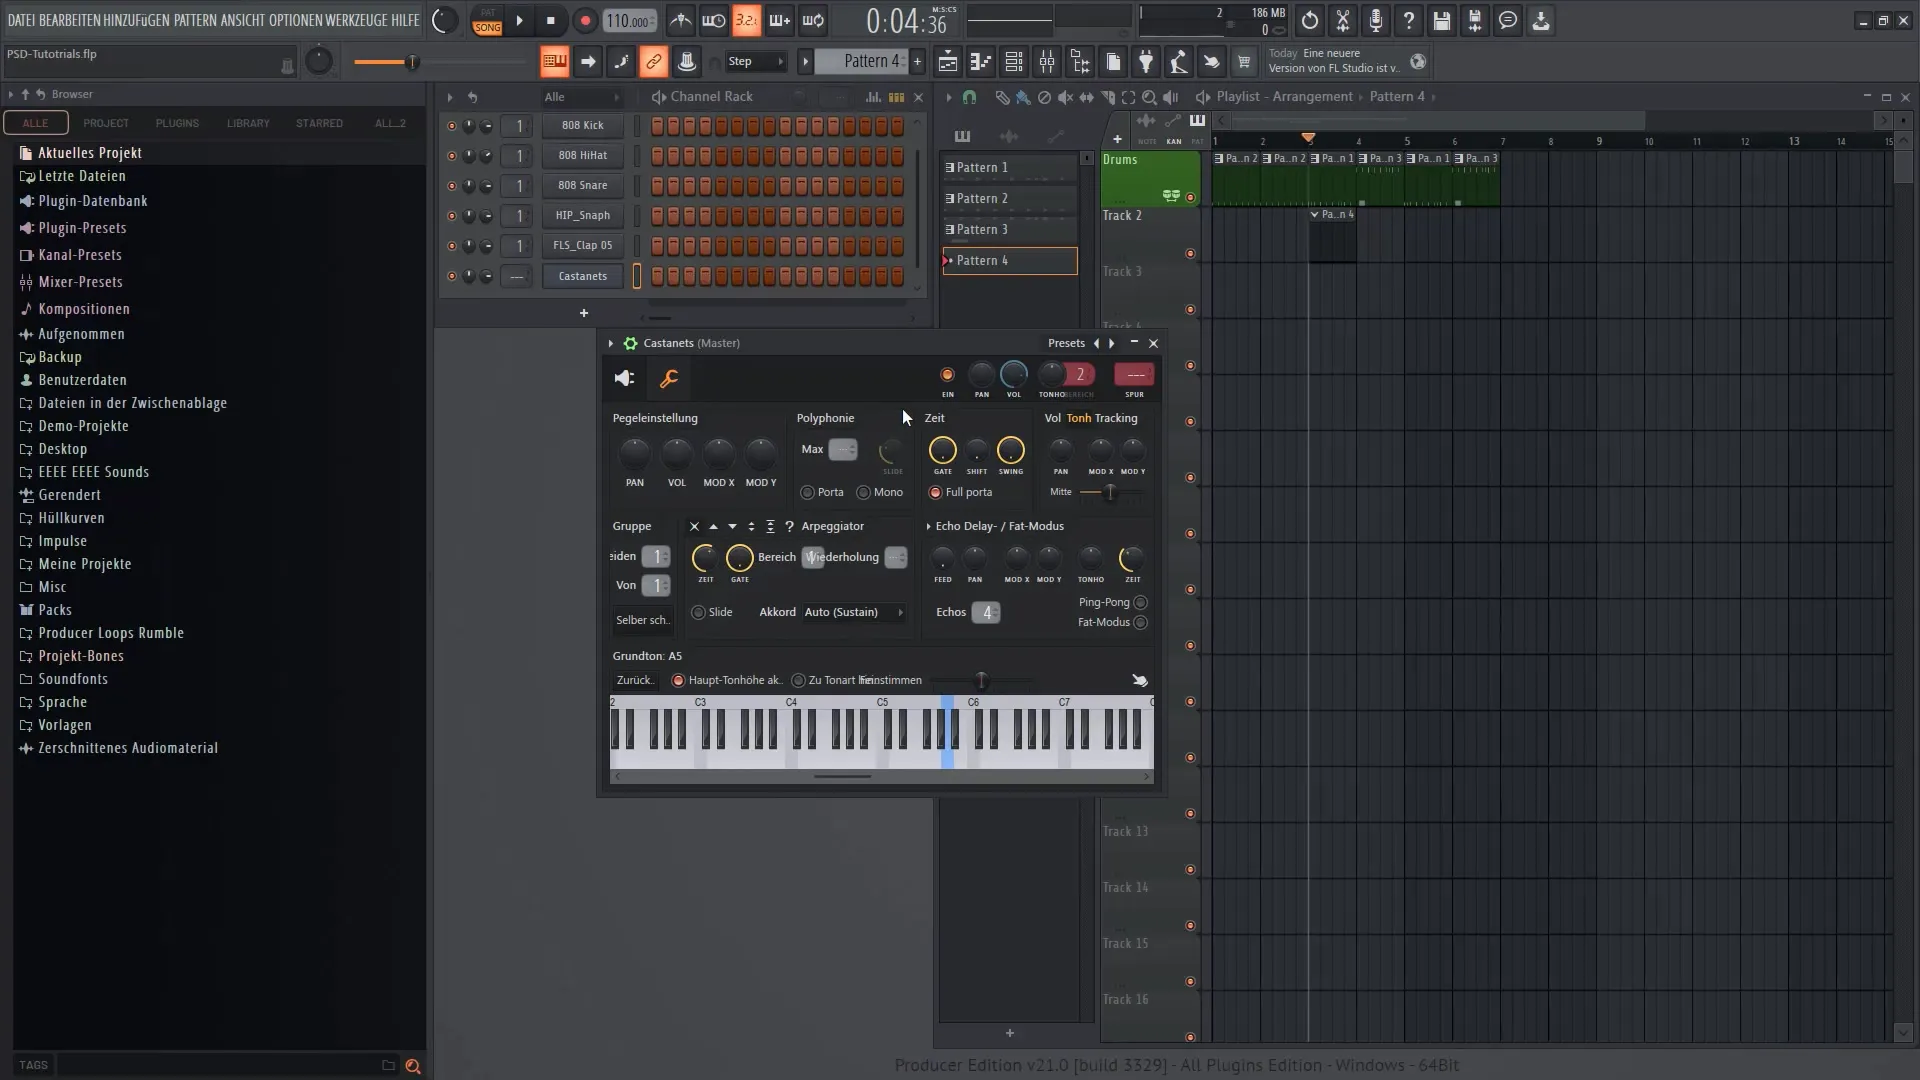Open the Plugin-Datenbank browser section

pyautogui.click(x=92, y=200)
